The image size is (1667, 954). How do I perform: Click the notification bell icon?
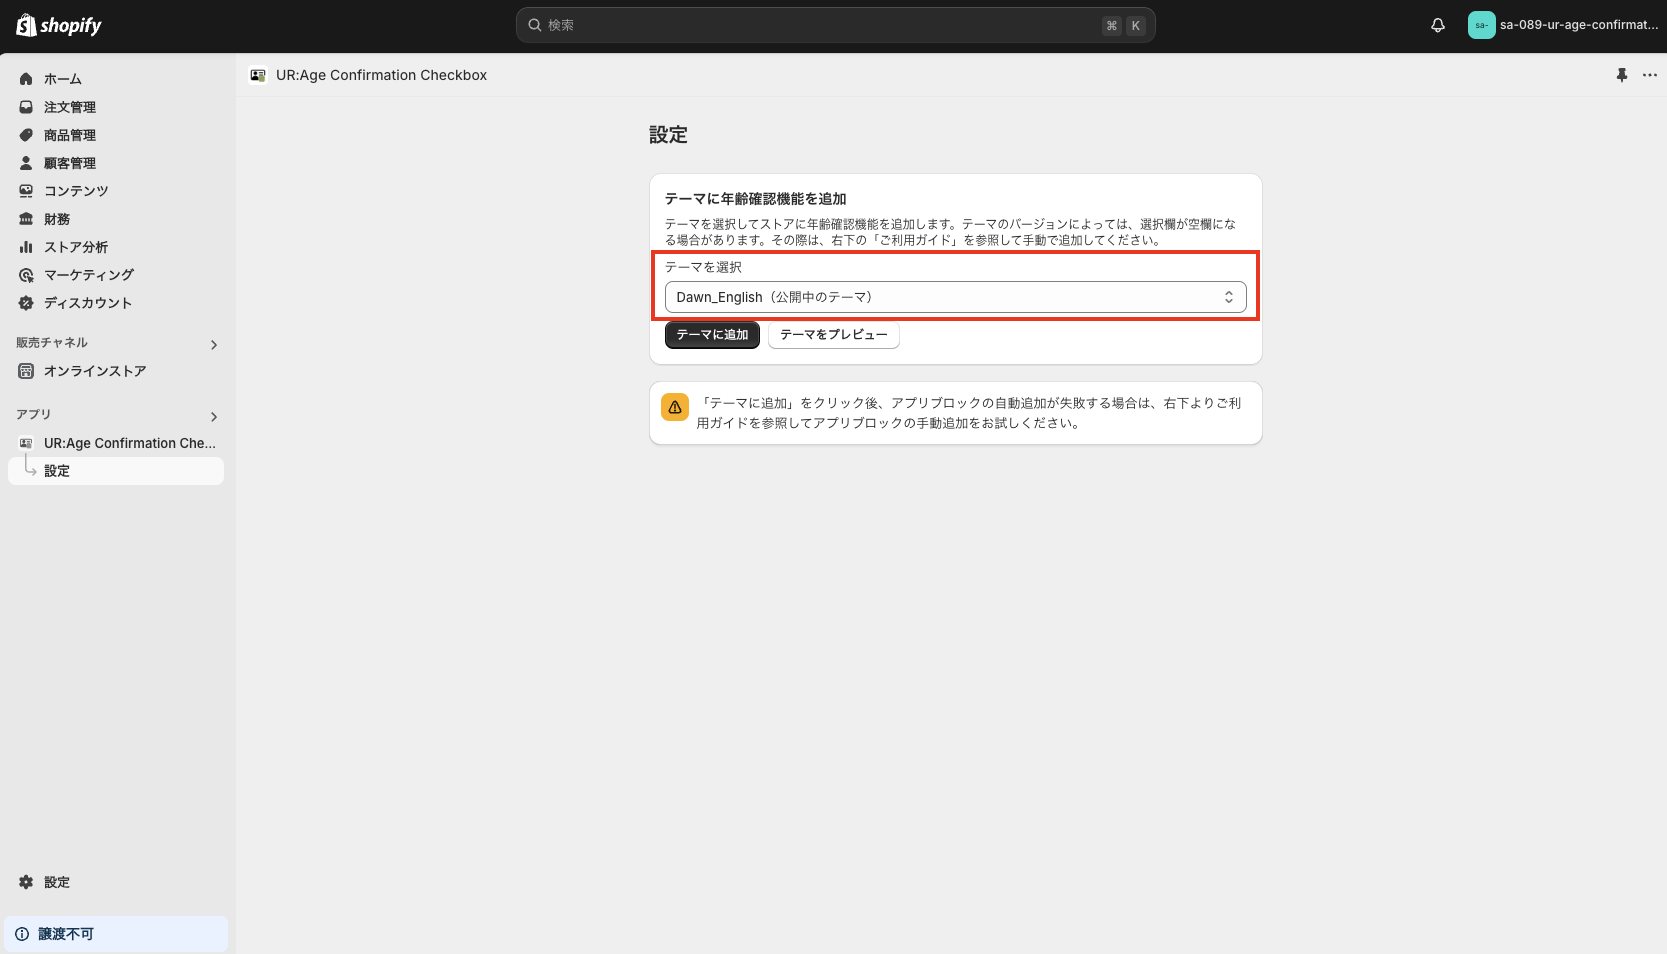coord(1437,25)
